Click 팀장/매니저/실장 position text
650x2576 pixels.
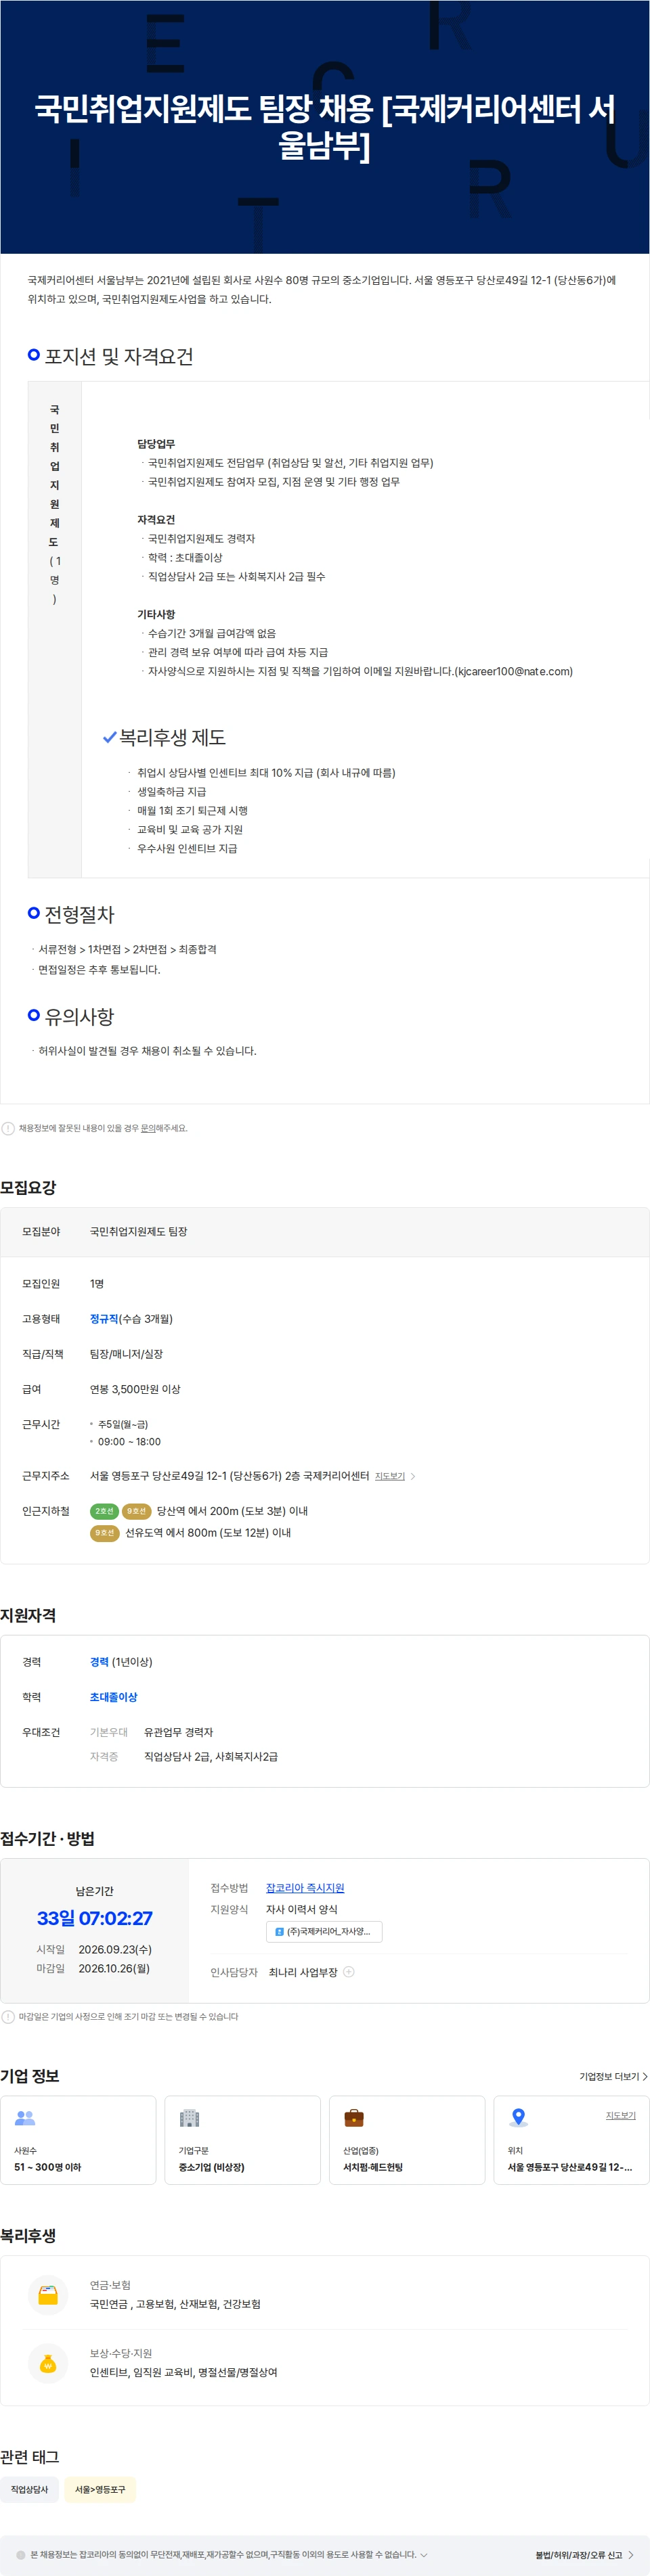pos(126,1354)
